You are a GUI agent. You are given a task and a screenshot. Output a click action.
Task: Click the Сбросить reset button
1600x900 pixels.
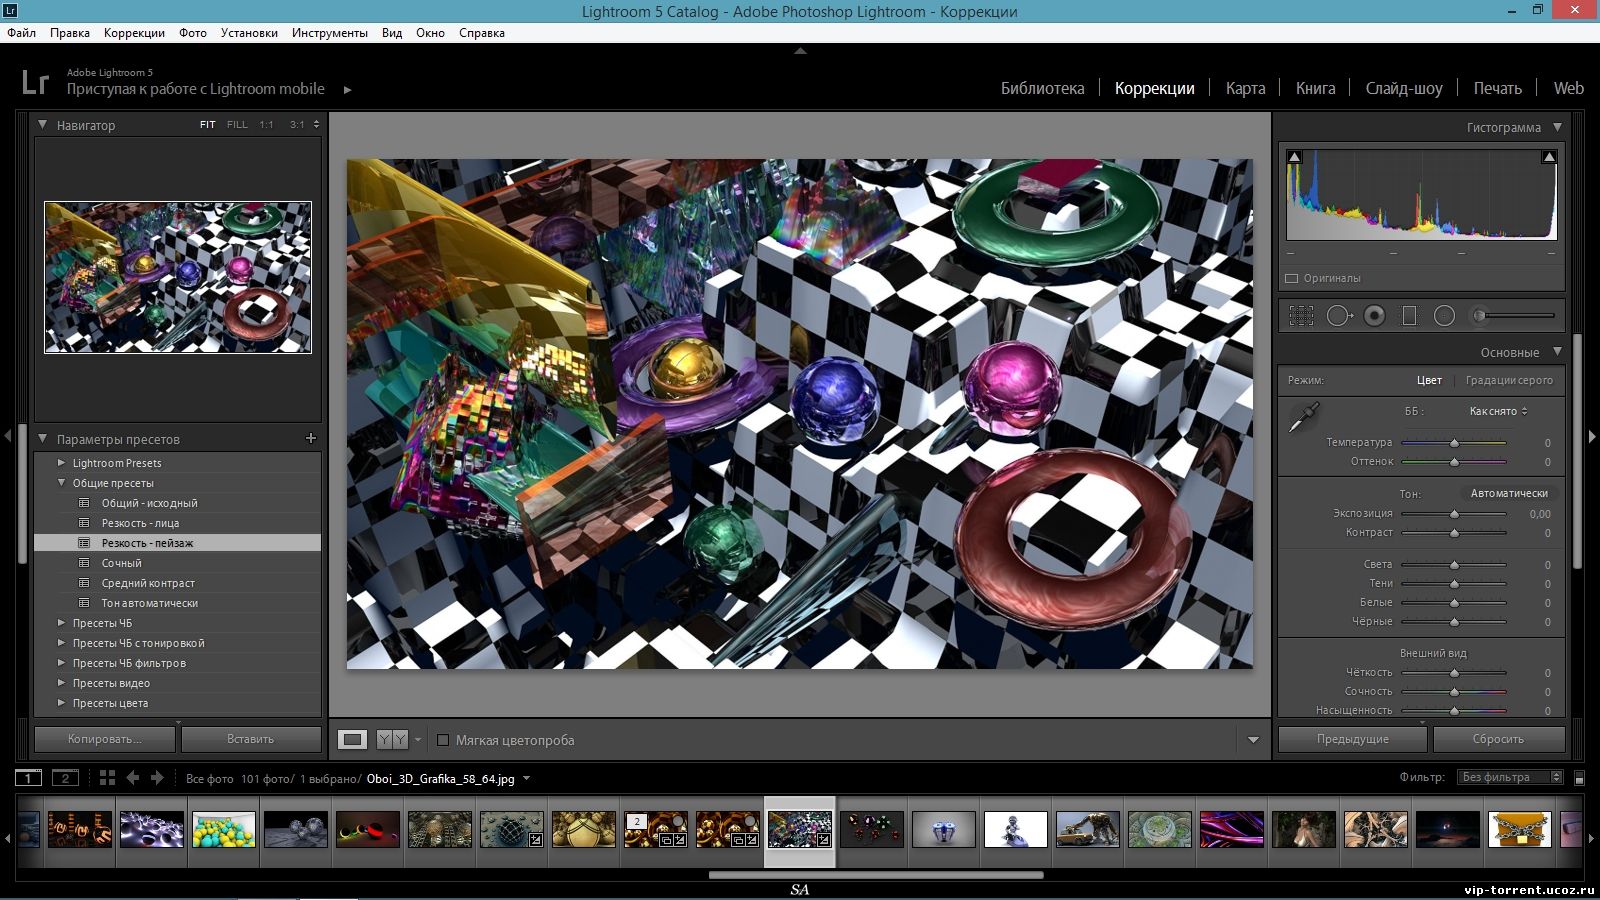pos(1498,739)
